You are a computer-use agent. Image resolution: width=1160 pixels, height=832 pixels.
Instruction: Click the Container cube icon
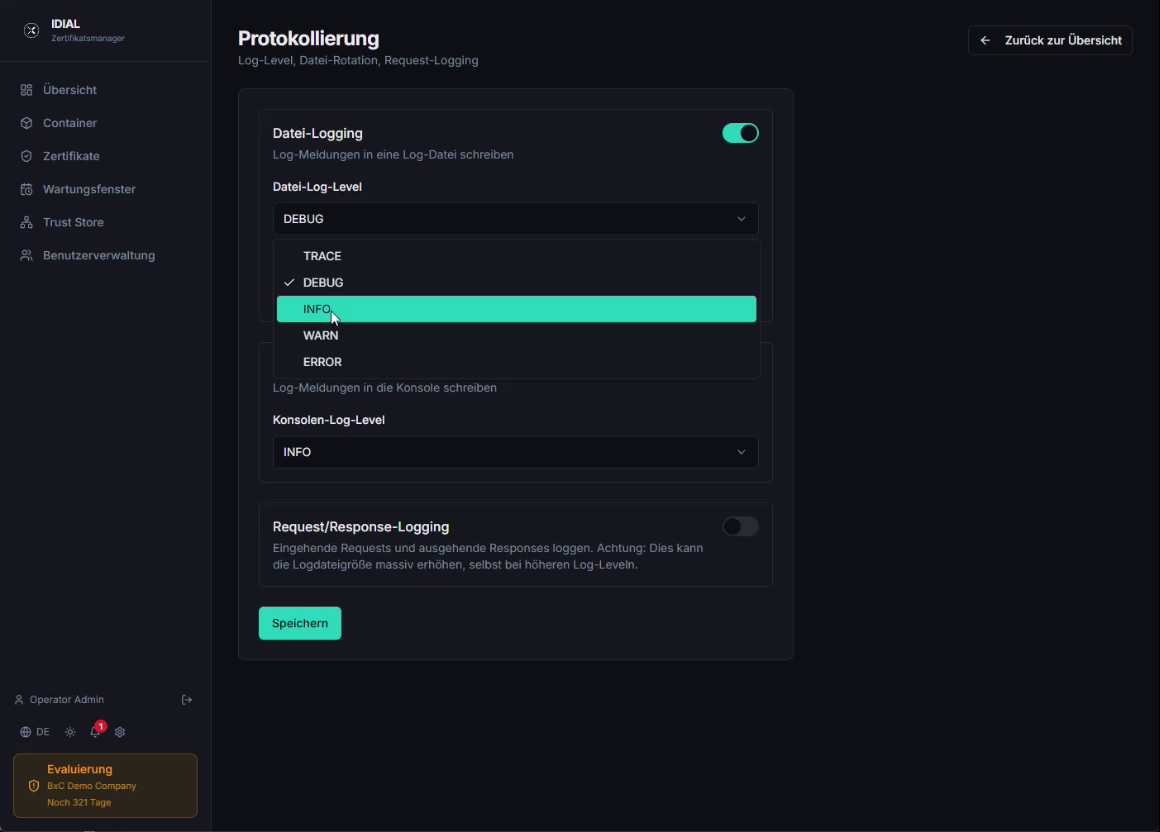tap(27, 123)
